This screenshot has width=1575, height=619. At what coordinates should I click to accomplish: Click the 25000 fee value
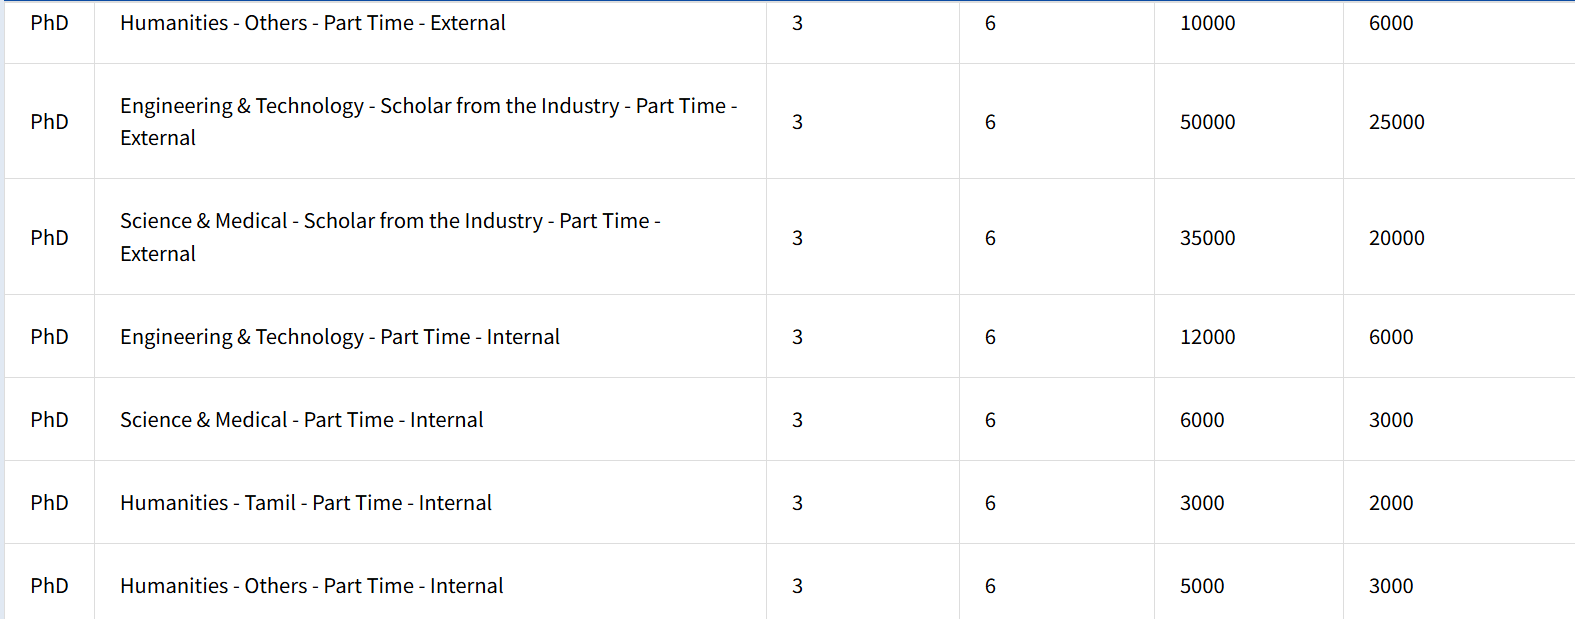(x=1396, y=122)
